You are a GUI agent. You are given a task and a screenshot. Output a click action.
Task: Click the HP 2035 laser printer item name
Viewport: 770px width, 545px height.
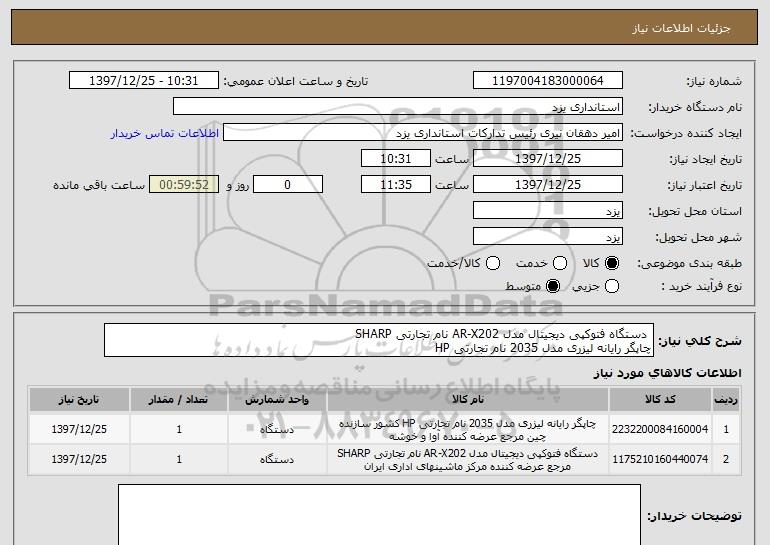click(468, 430)
